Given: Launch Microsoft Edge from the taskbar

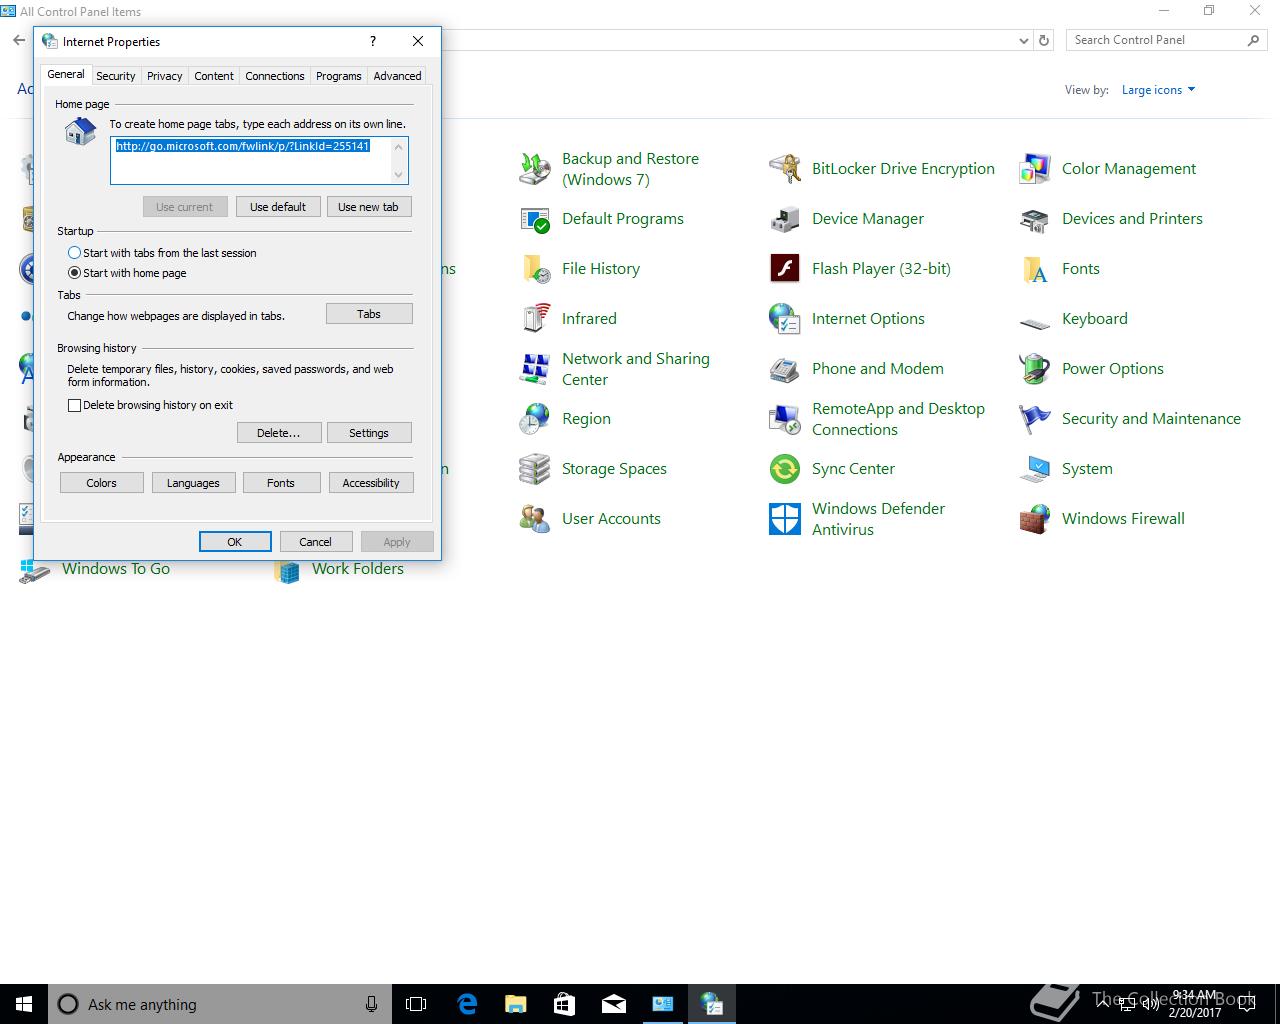Looking at the screenshot, I should 467,1004.
